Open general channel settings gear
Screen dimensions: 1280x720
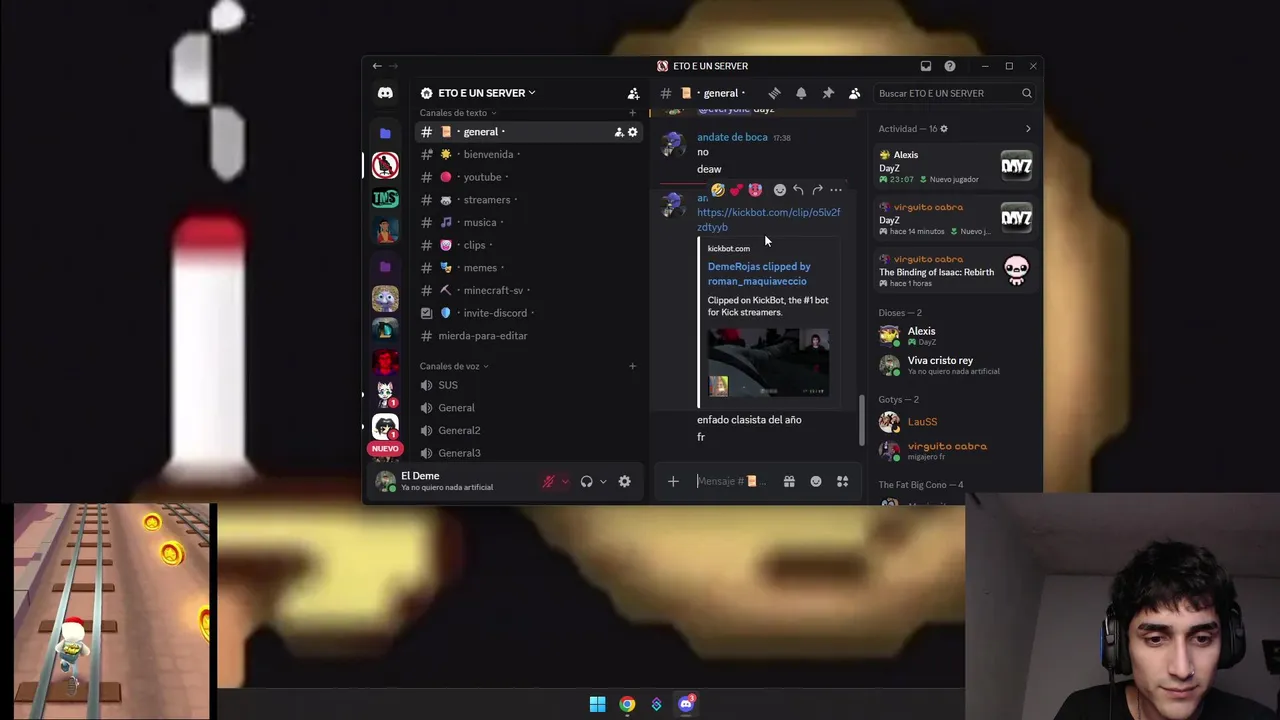tap(632, 132)
